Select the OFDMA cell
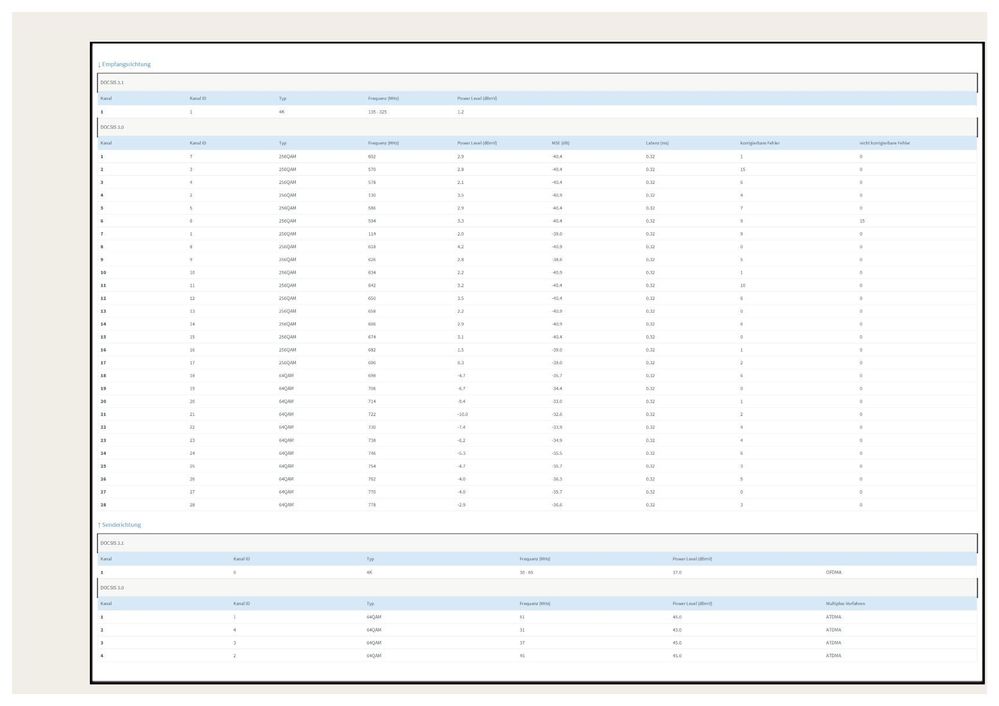 pos(833,573)
